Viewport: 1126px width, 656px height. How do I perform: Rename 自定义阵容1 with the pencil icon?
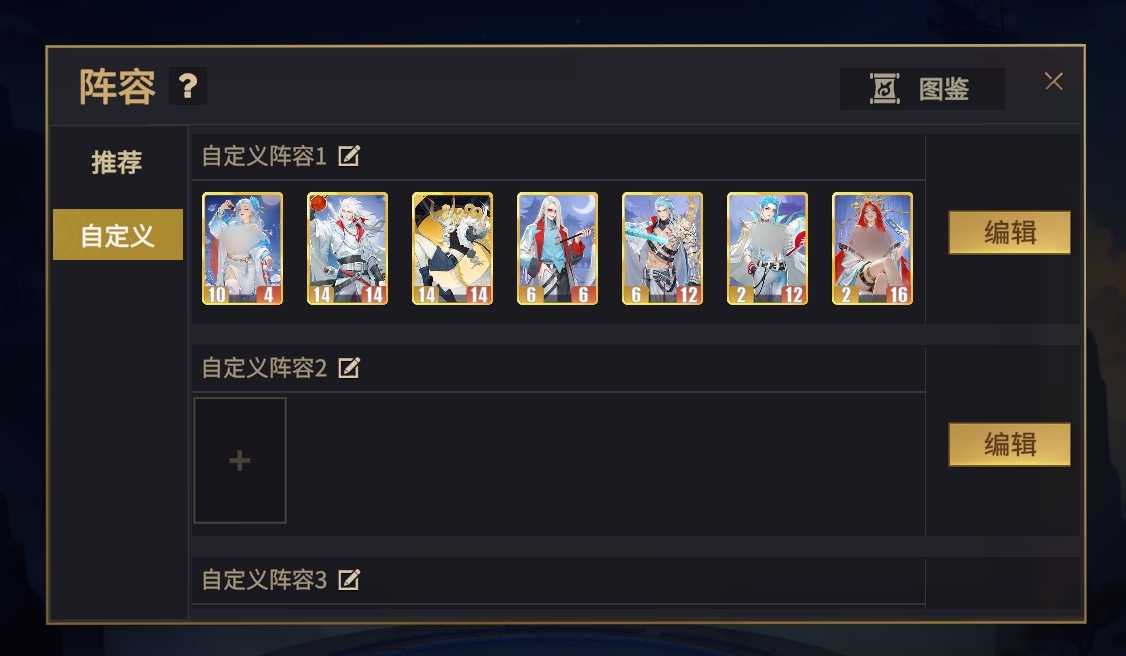(x=349, y=156)
